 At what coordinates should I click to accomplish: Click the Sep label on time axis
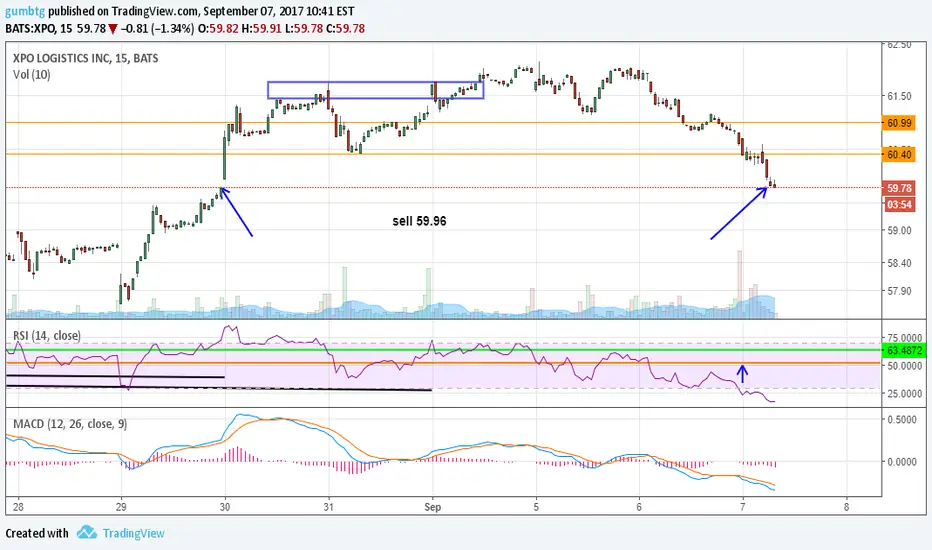[433, 507]
